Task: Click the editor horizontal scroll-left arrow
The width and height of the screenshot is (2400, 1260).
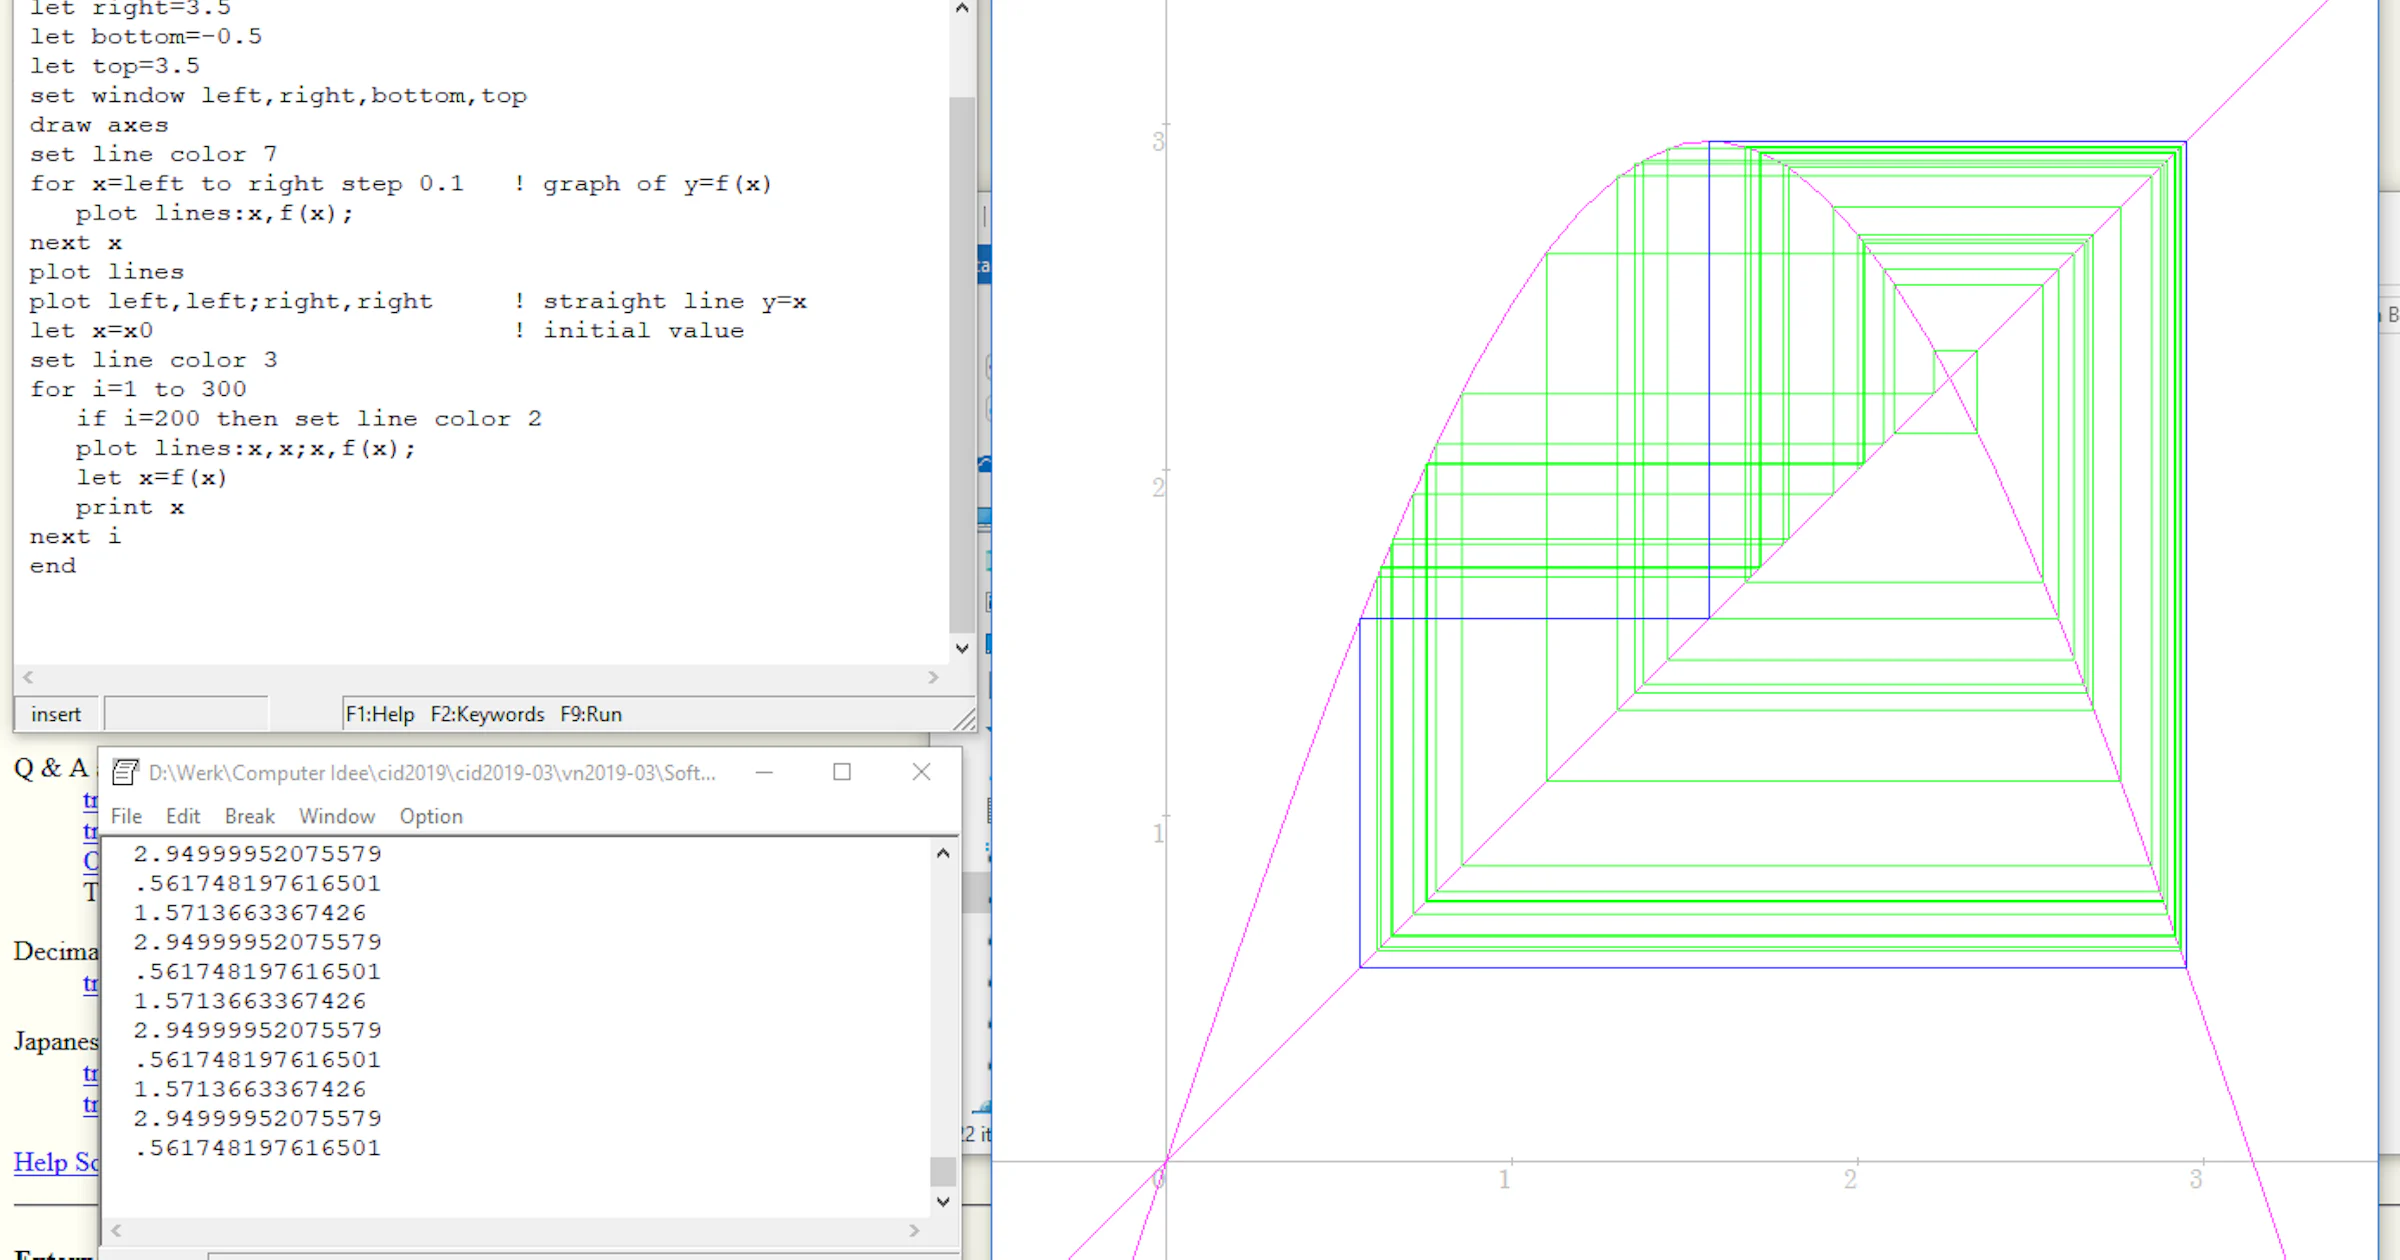Action: (28, 677)
